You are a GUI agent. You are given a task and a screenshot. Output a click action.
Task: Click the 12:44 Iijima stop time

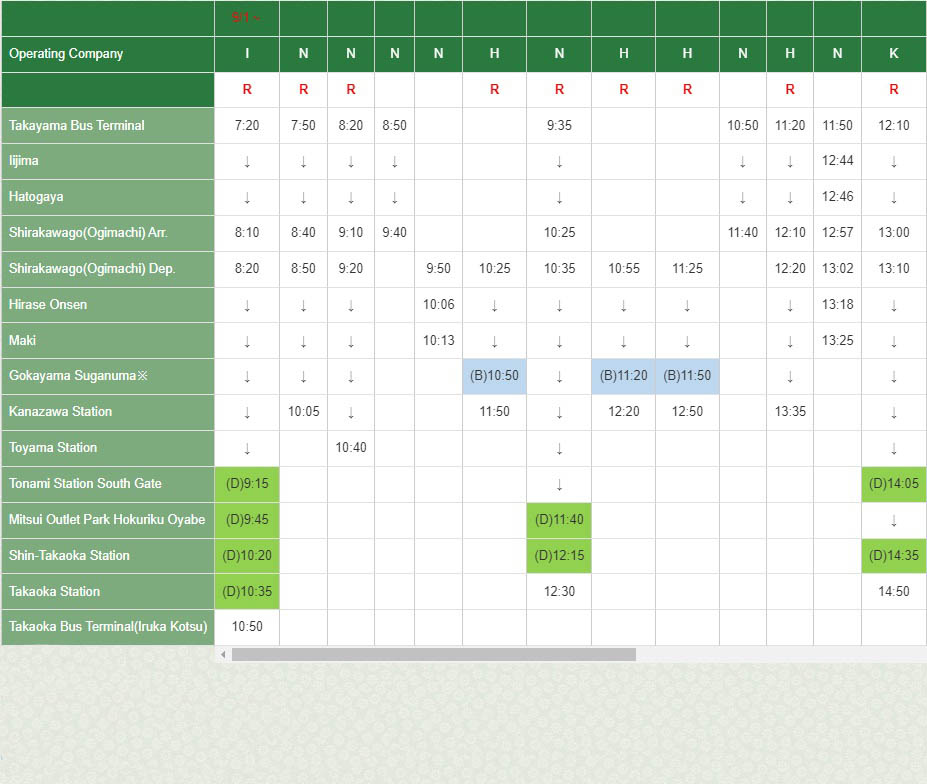click(x=837, y=161)
